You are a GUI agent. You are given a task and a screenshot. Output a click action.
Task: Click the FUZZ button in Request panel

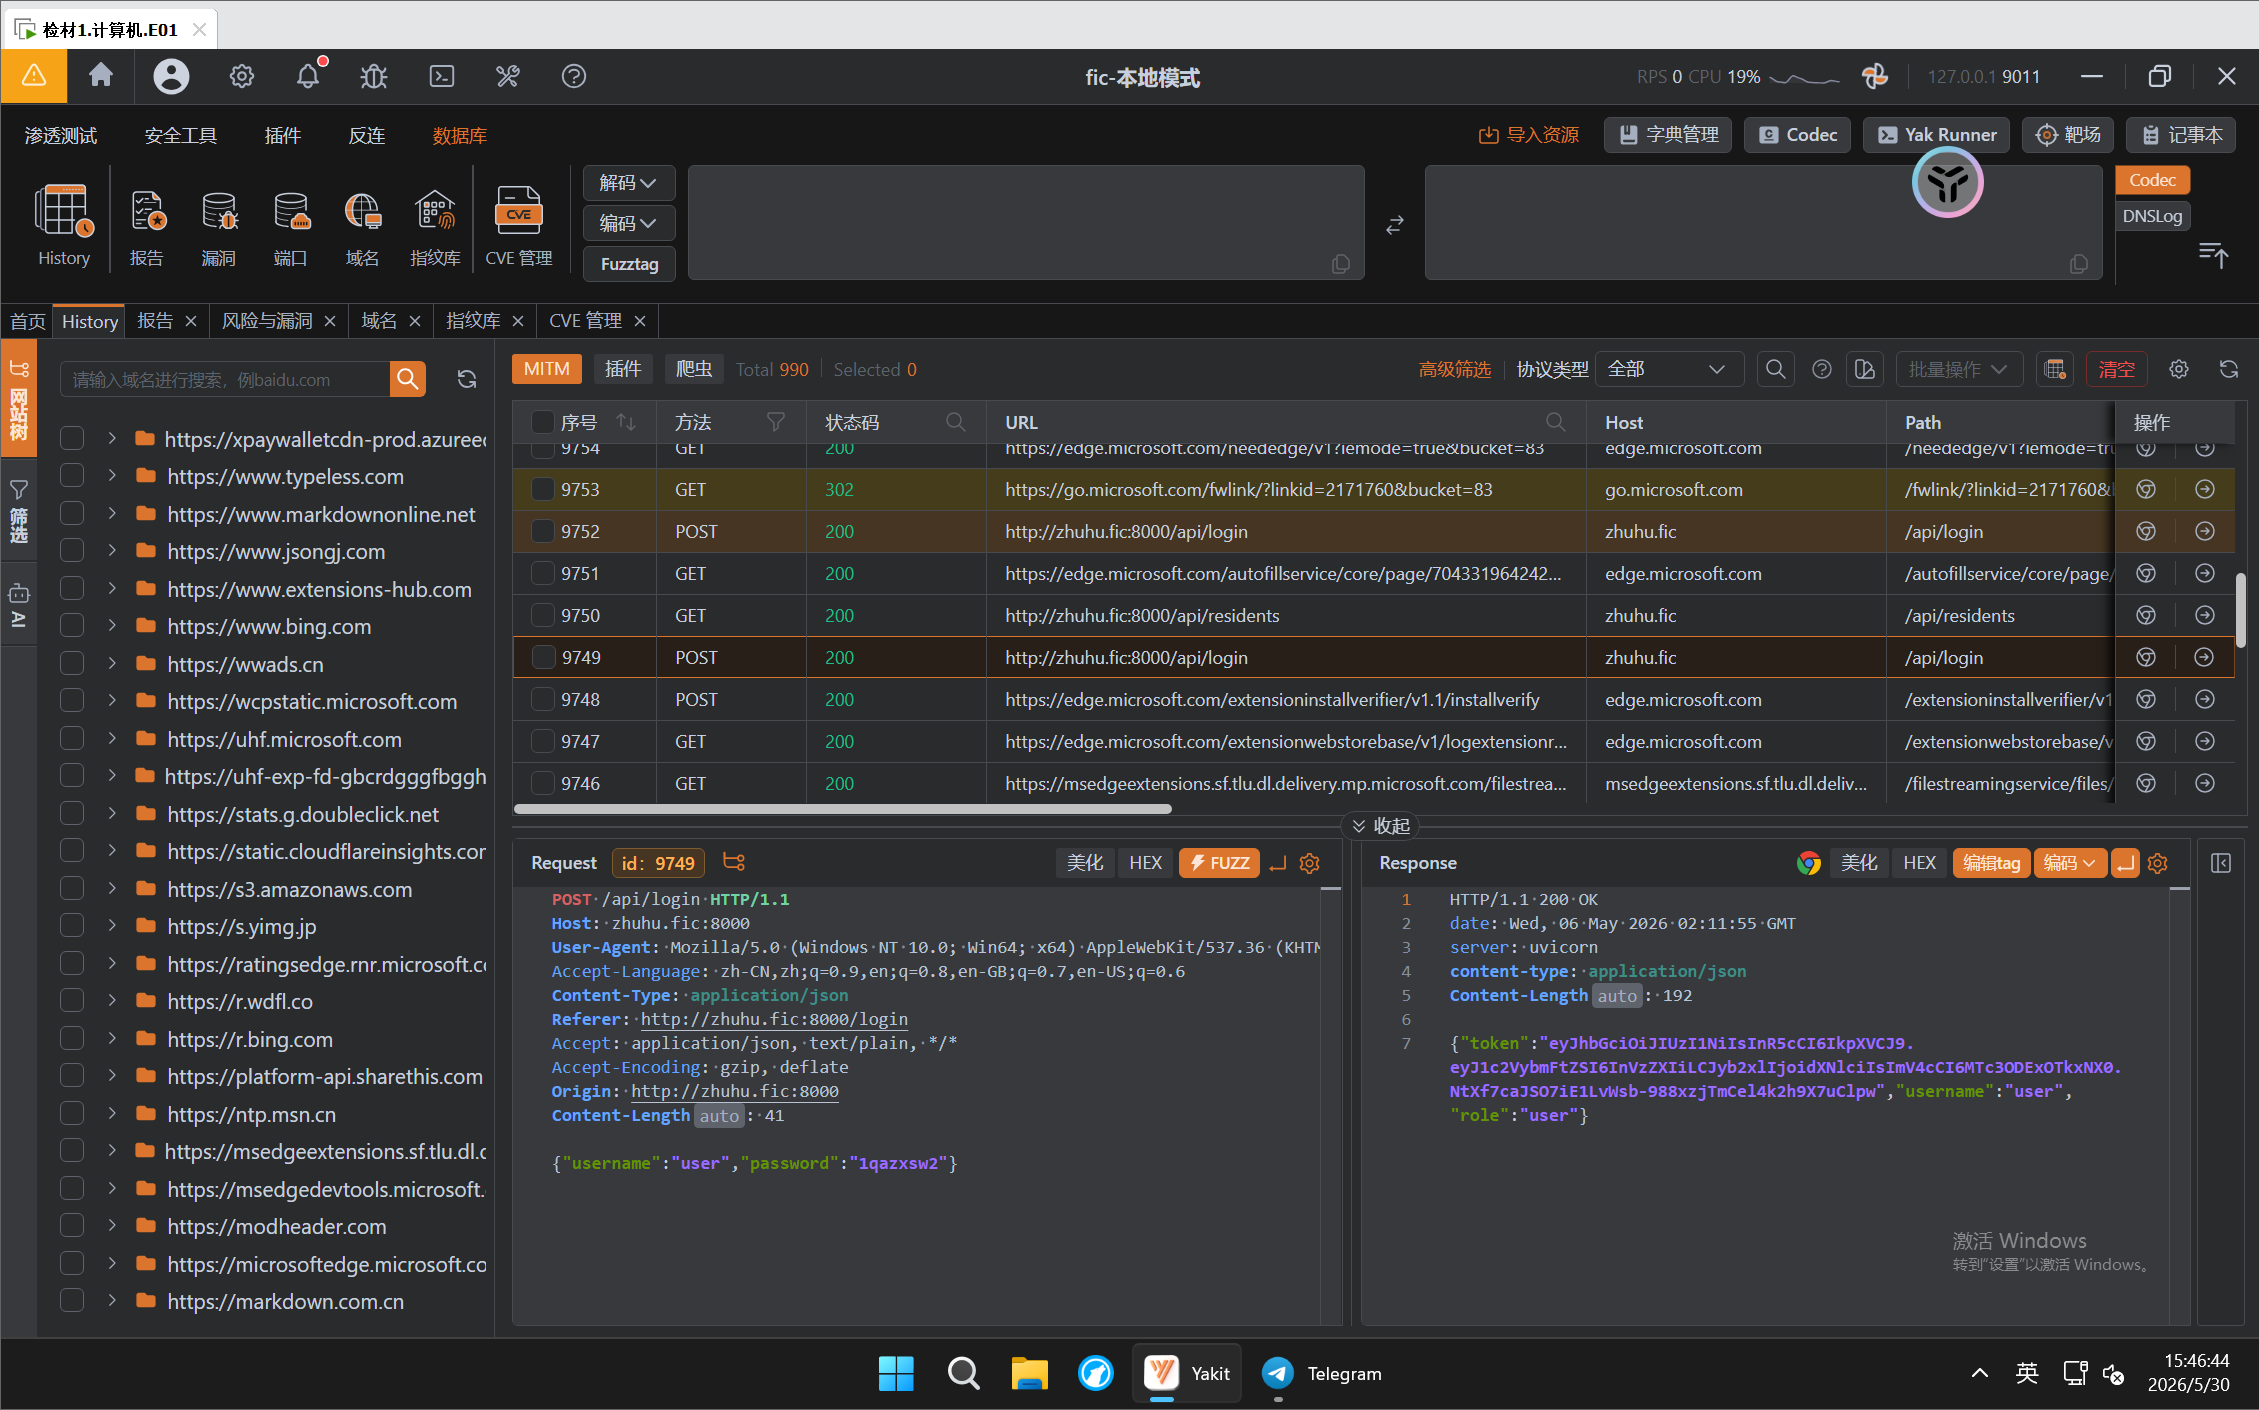pyautogui.click(x=1219, y=863)
